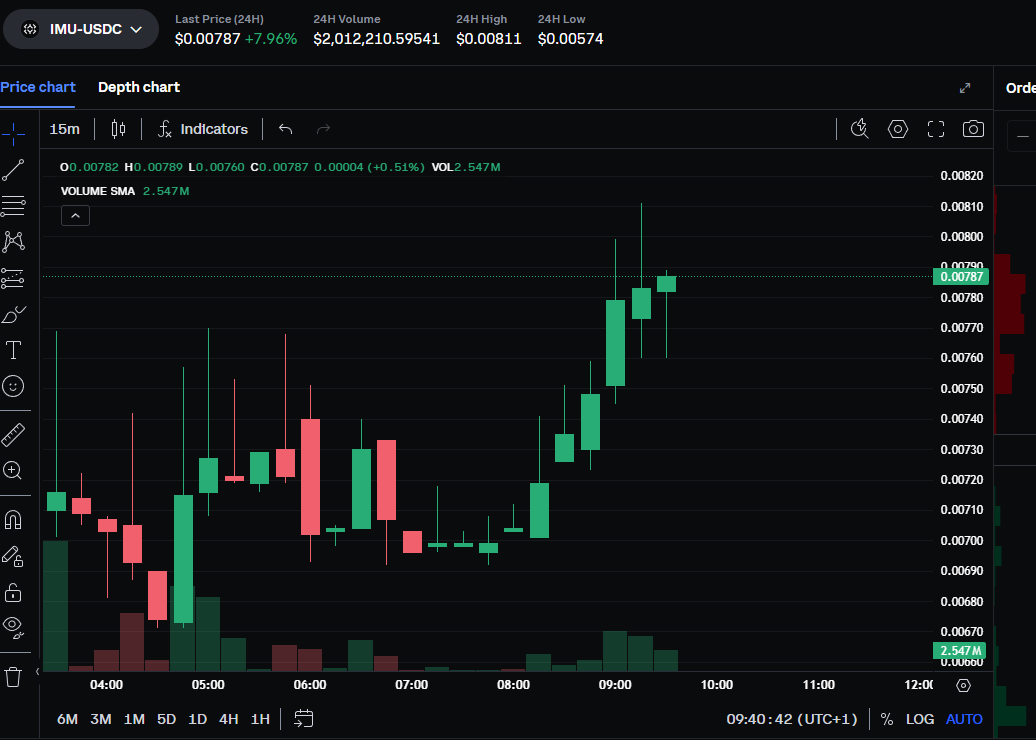Select the brush drawing tool

tap(13, 314)
